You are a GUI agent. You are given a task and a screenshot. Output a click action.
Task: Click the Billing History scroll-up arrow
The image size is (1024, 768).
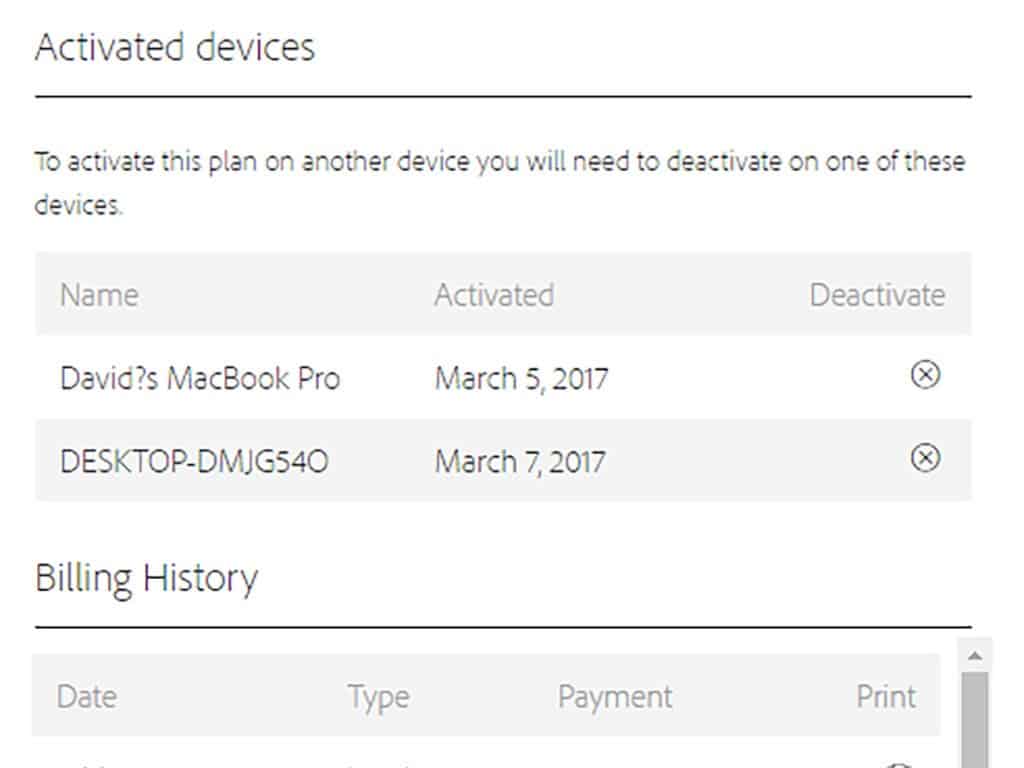[x=975, y=656]
